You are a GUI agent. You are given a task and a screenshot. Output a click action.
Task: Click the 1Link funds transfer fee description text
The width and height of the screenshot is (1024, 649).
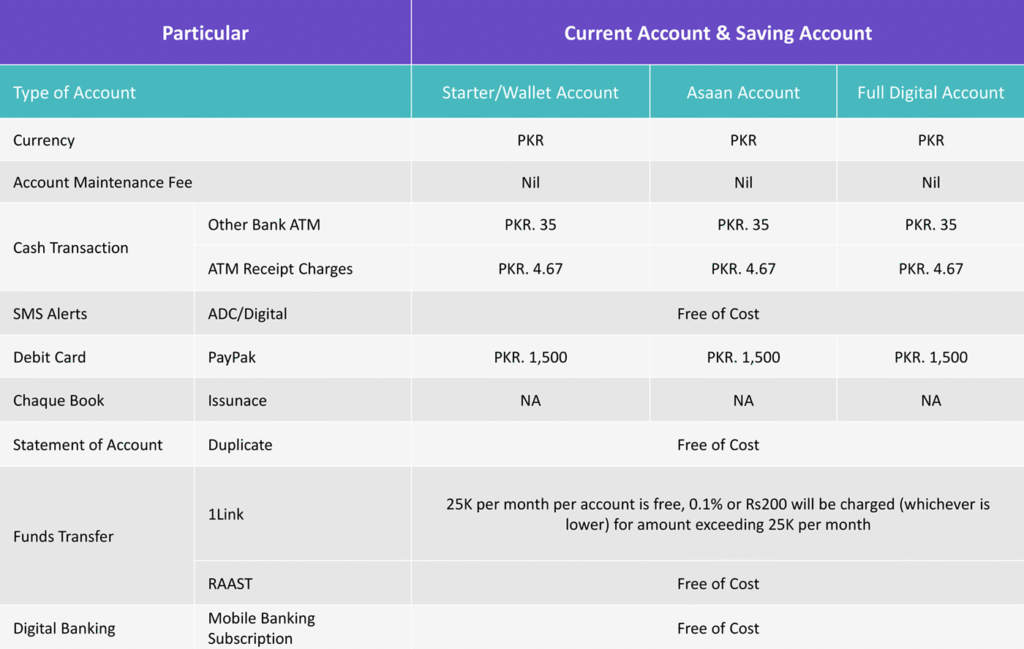click(x=717, y=514)
